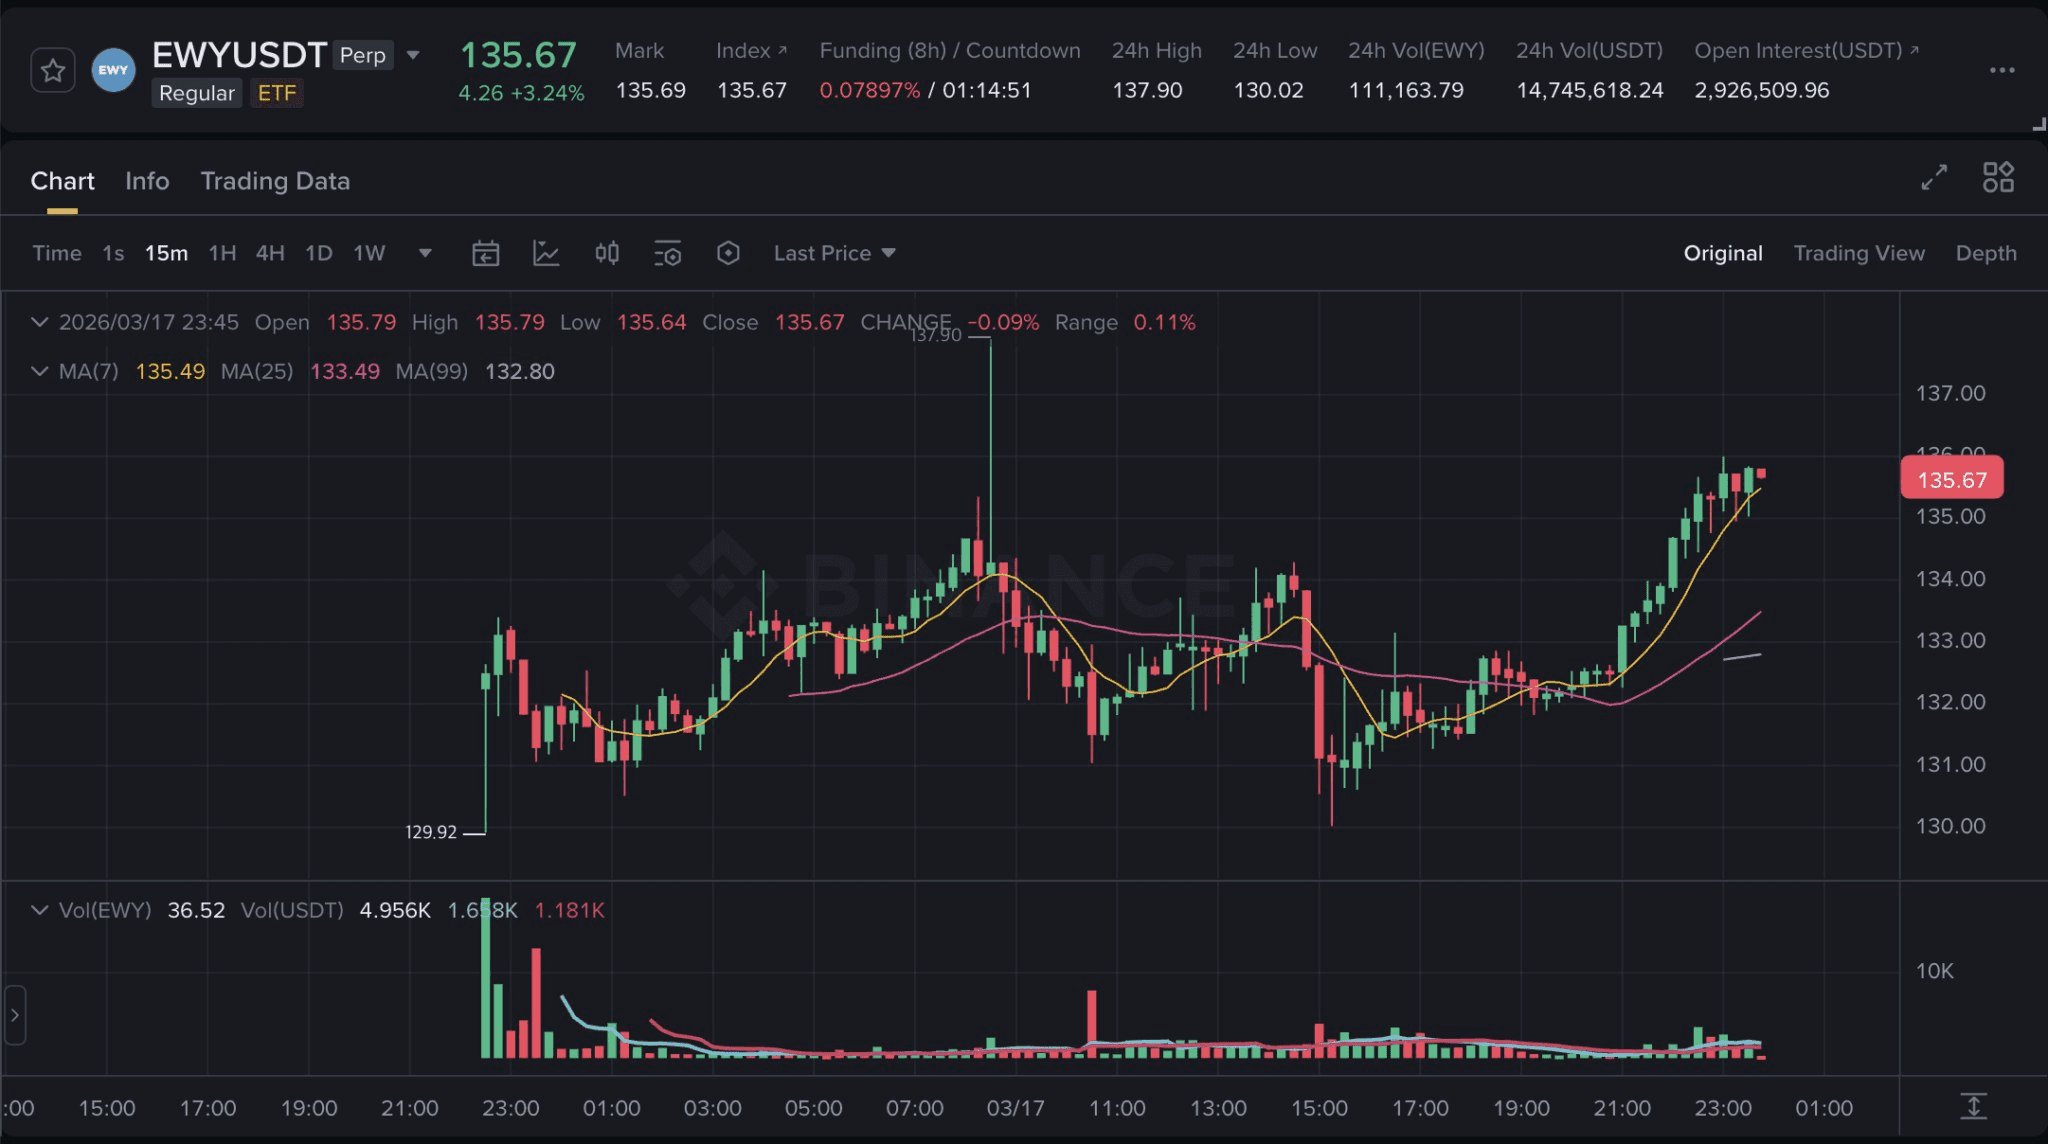
Task: Show the Depth chart view
Action: [1985, 253]
